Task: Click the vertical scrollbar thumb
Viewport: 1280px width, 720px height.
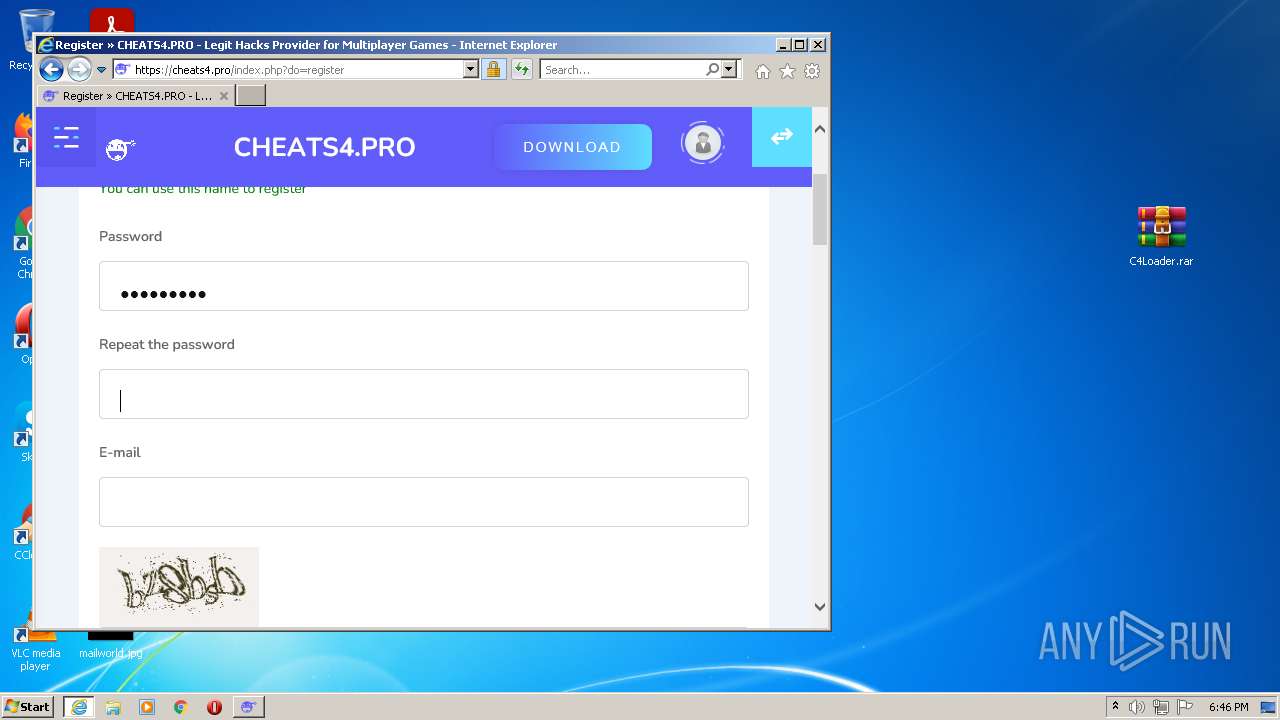Action: click(820, 209)
